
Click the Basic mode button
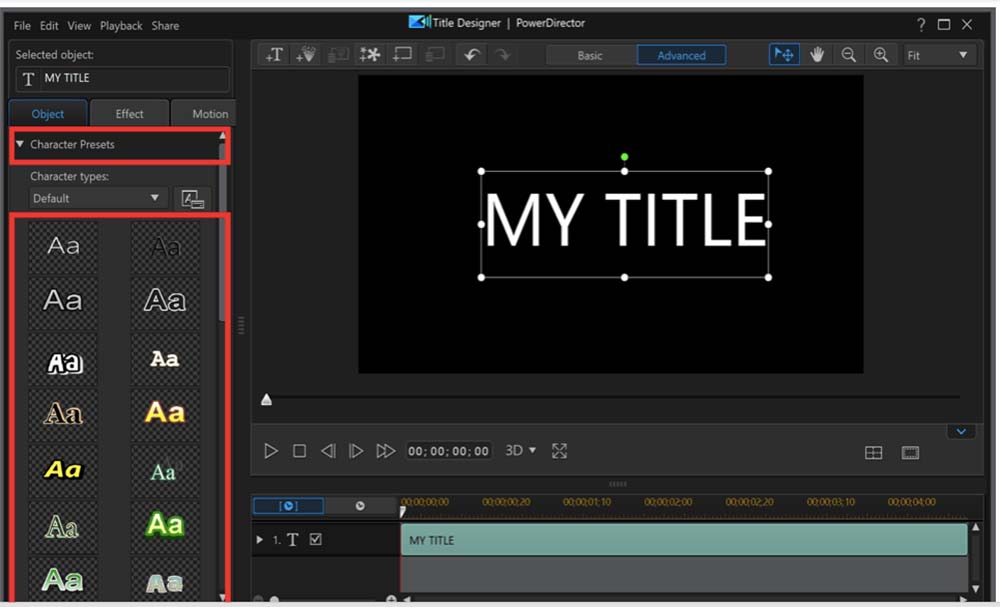point(589,55)
